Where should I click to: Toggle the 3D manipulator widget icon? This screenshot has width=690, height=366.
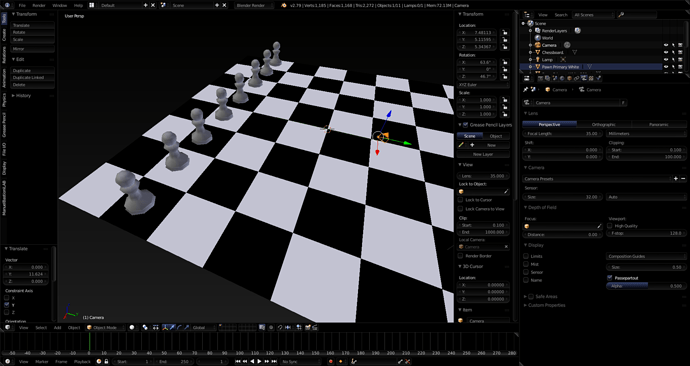[x=165, y=327]
